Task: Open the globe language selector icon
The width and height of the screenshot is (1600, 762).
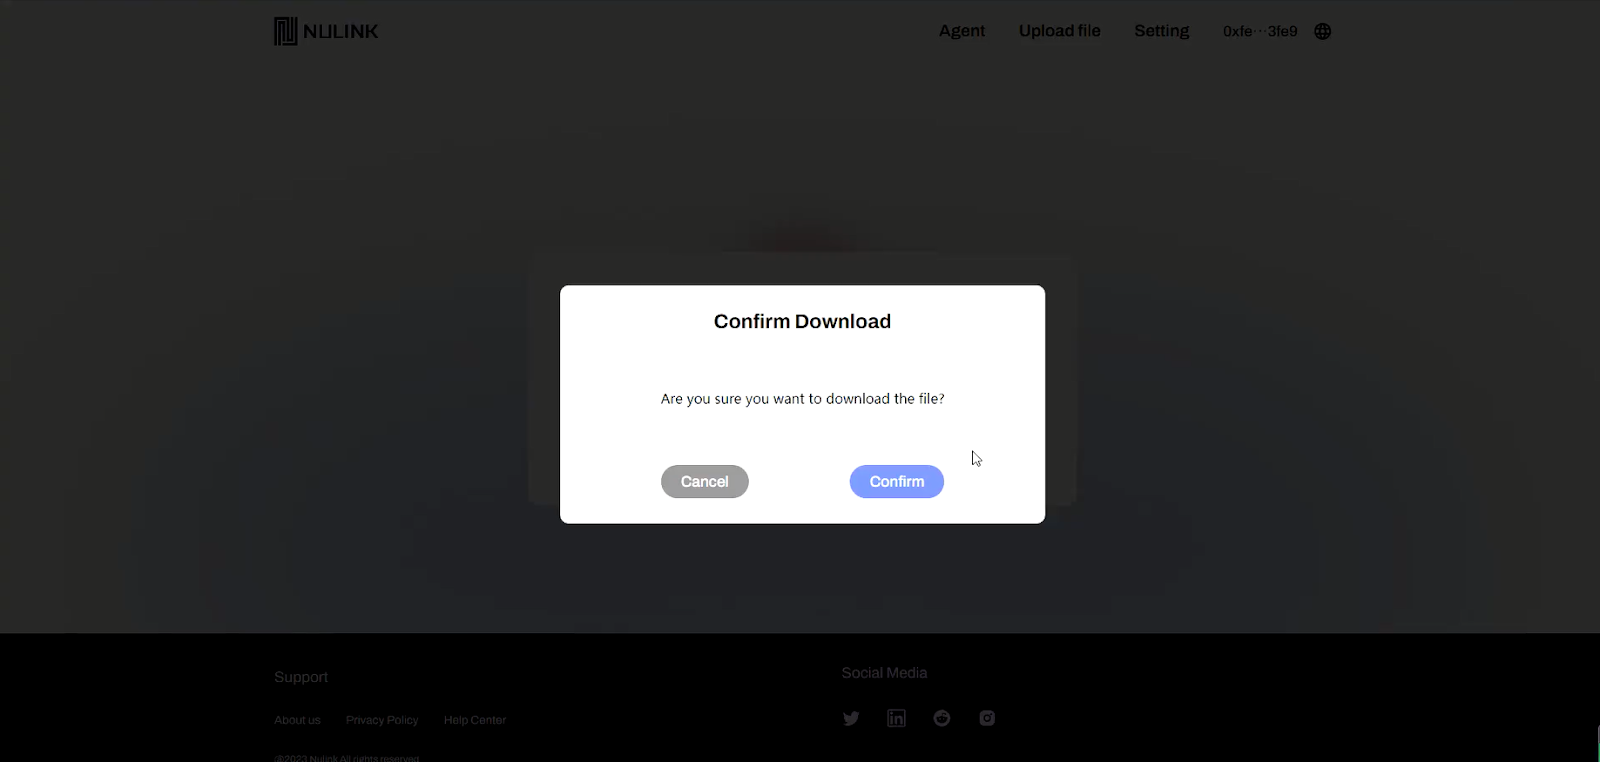Action: coord(1322,31)
